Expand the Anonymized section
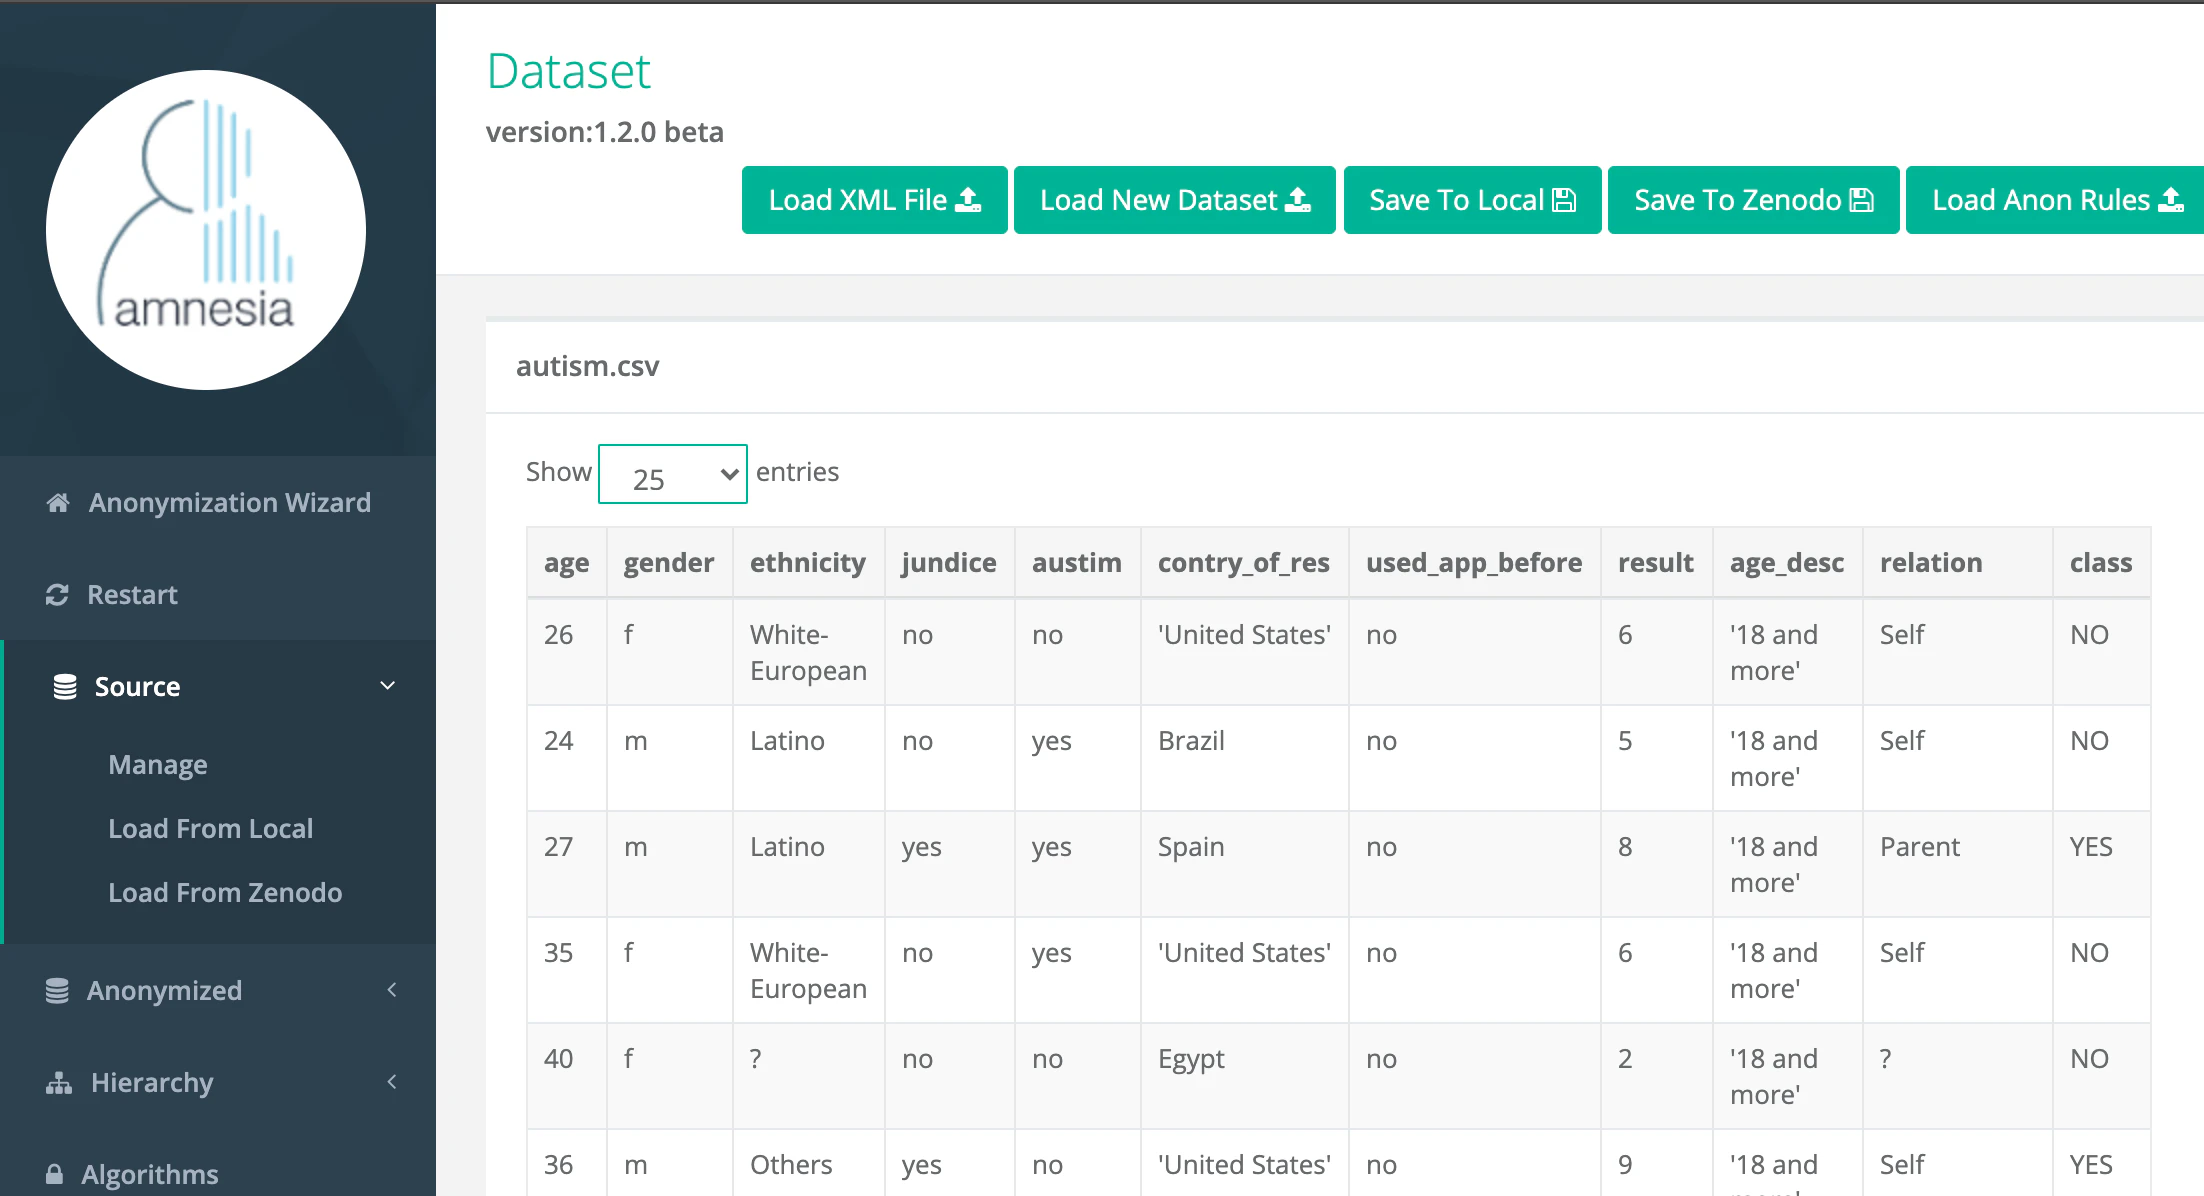The image size is (2204, 1196). pyautogui.click(x=391, y=989)
